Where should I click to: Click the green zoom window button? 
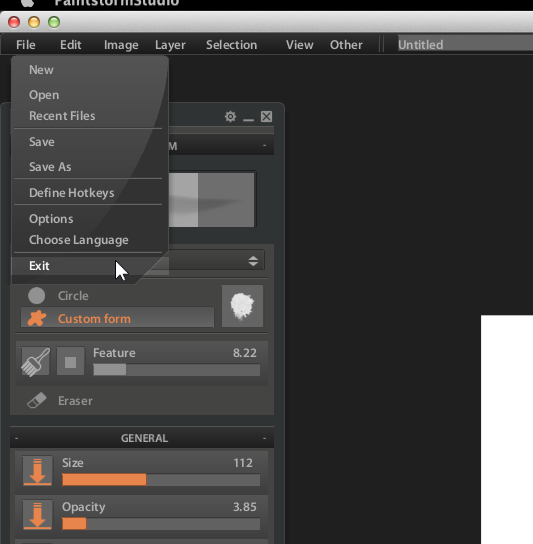(x=54, y=22)
